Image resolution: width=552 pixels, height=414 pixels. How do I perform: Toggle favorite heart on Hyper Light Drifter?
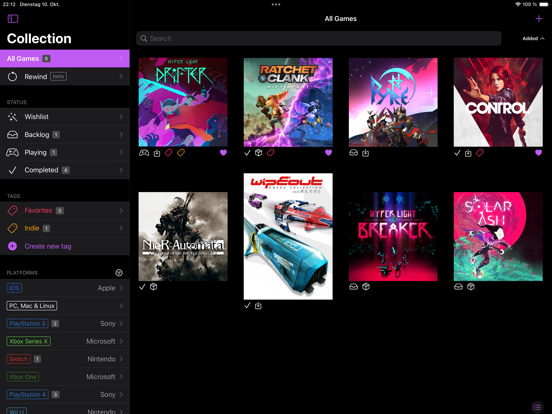(223, 153)
